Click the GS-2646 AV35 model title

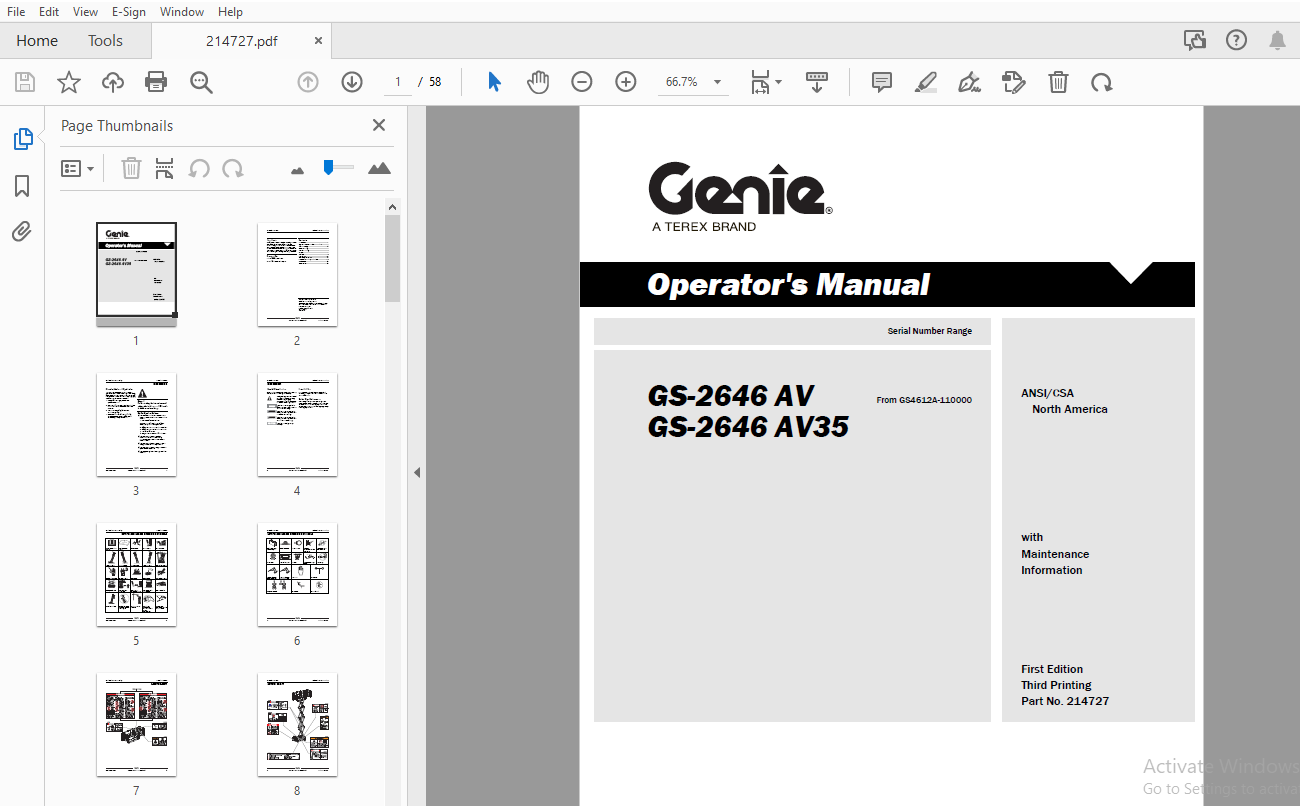coord(748,427)
